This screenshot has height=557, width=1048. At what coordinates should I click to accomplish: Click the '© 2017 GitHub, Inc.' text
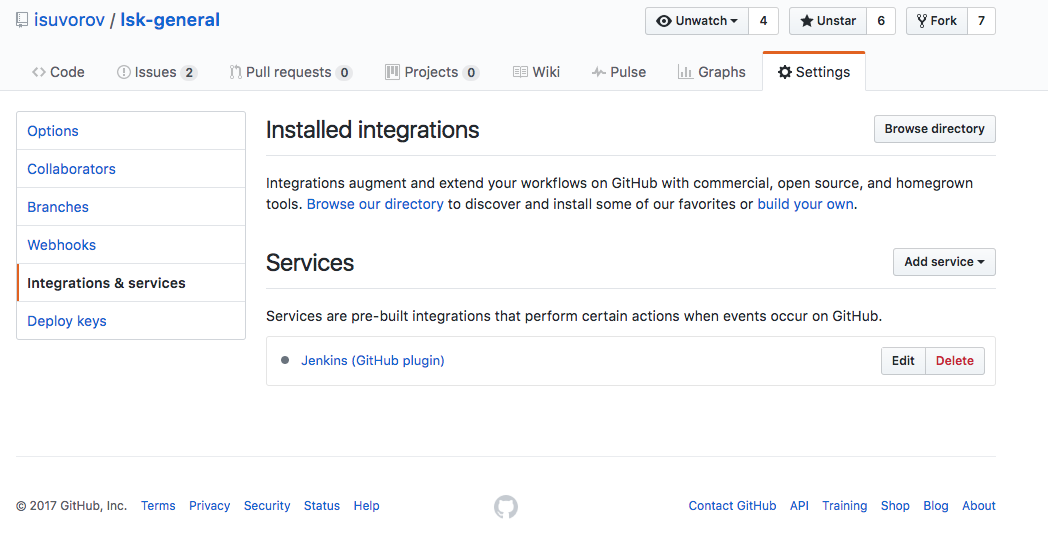pos(72,506)
